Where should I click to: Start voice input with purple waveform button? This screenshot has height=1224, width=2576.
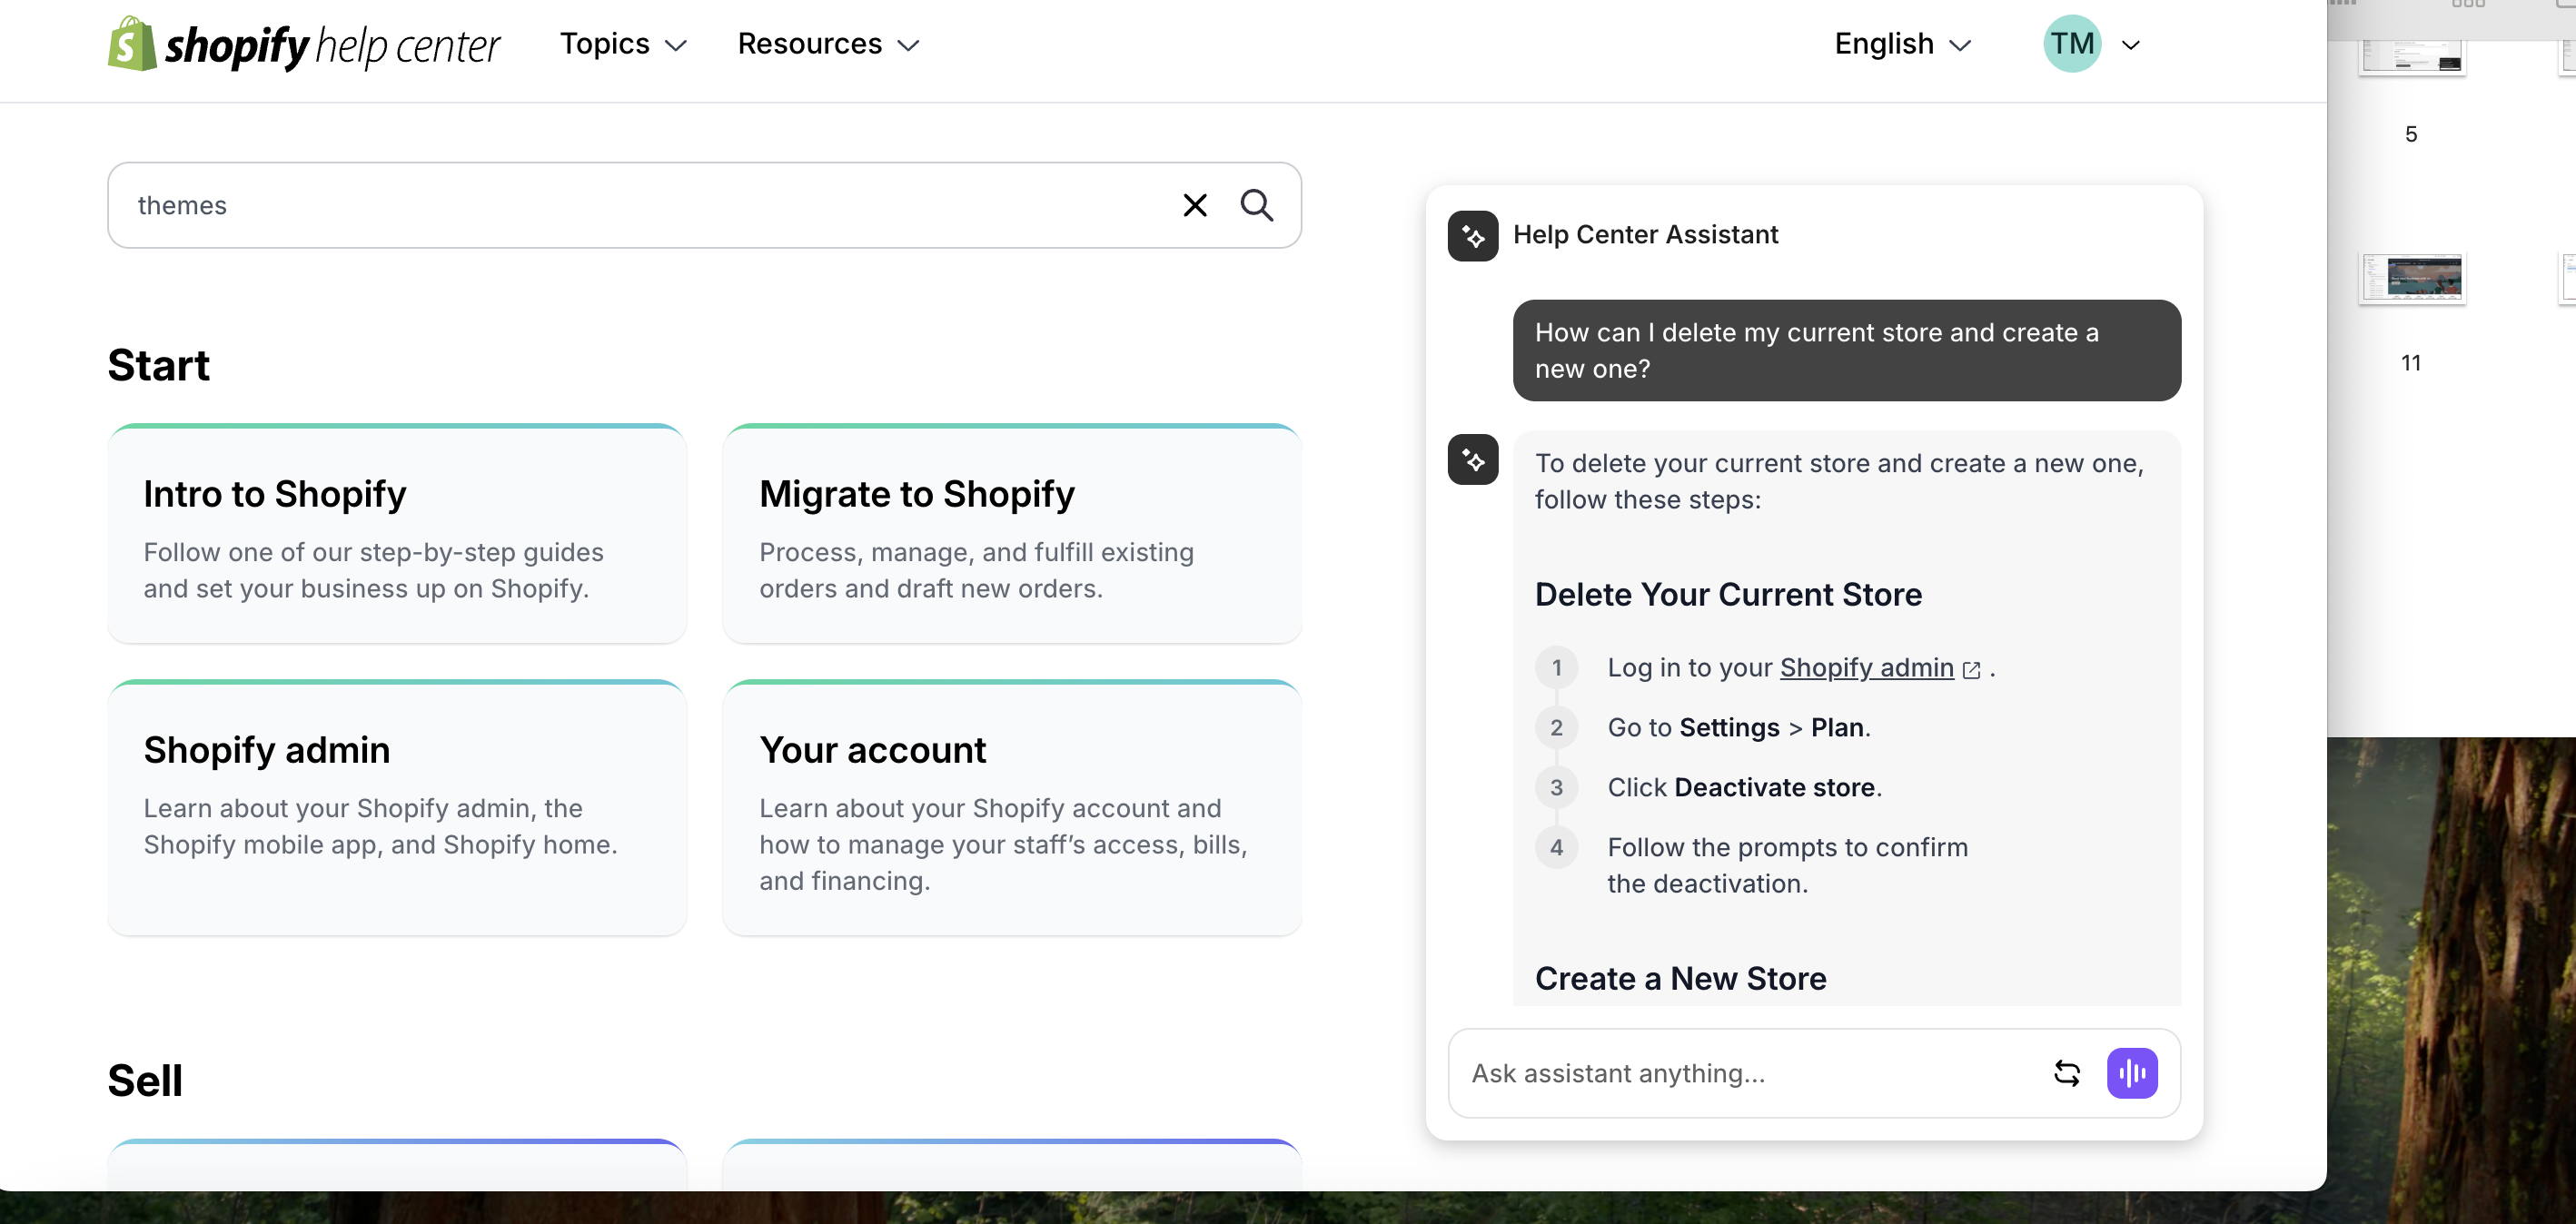(x=2132, y=1073)
